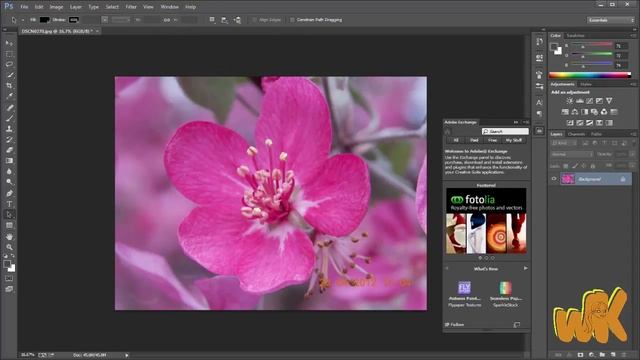Show My Stuff in Exchange
640x360 pixels.
(513, 140)
